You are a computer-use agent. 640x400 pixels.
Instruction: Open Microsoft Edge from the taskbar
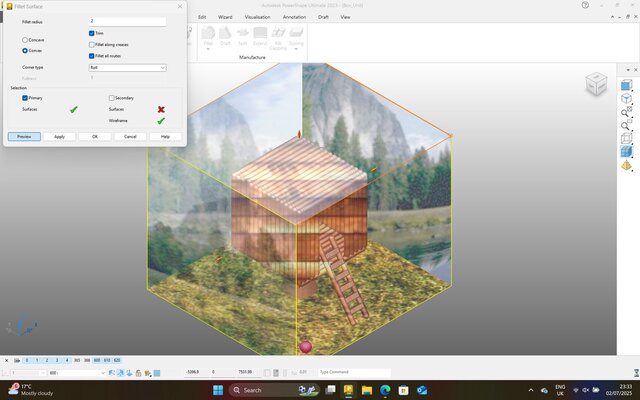coord(385,390)
